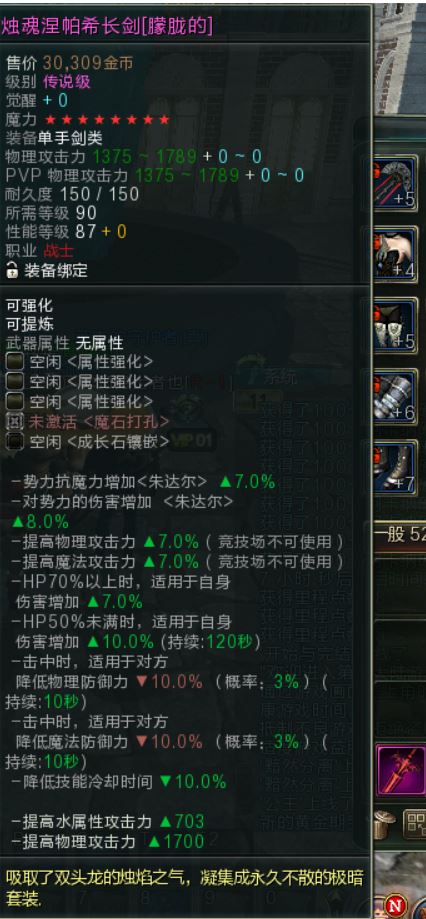This screenshot has width=426, height=919.
Task: Click the yellow item description text
Action: tap(184, 887)
